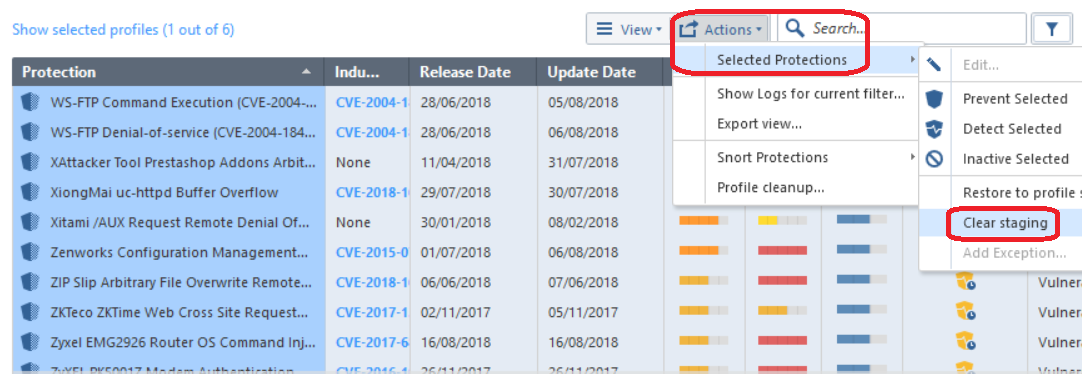Open Snort Protections submenu

(797, 157)
